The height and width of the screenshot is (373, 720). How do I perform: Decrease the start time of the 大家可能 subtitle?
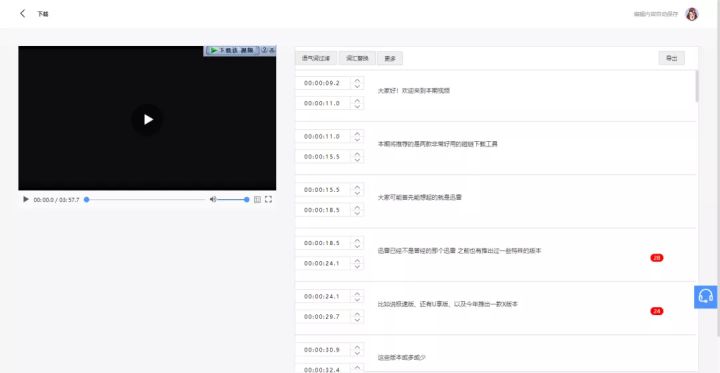[x=357, y=193]
